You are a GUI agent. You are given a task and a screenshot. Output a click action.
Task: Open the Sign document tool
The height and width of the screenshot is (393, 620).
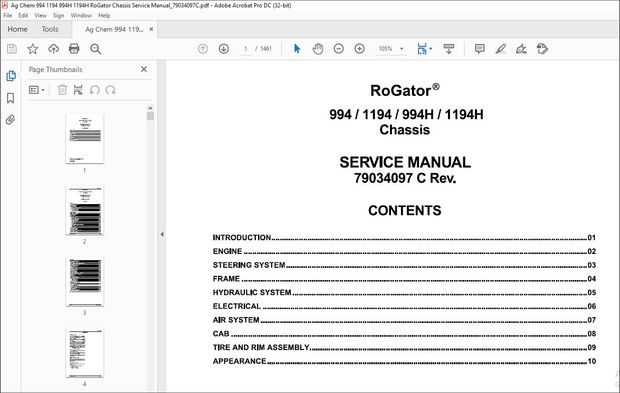[521, 49]
